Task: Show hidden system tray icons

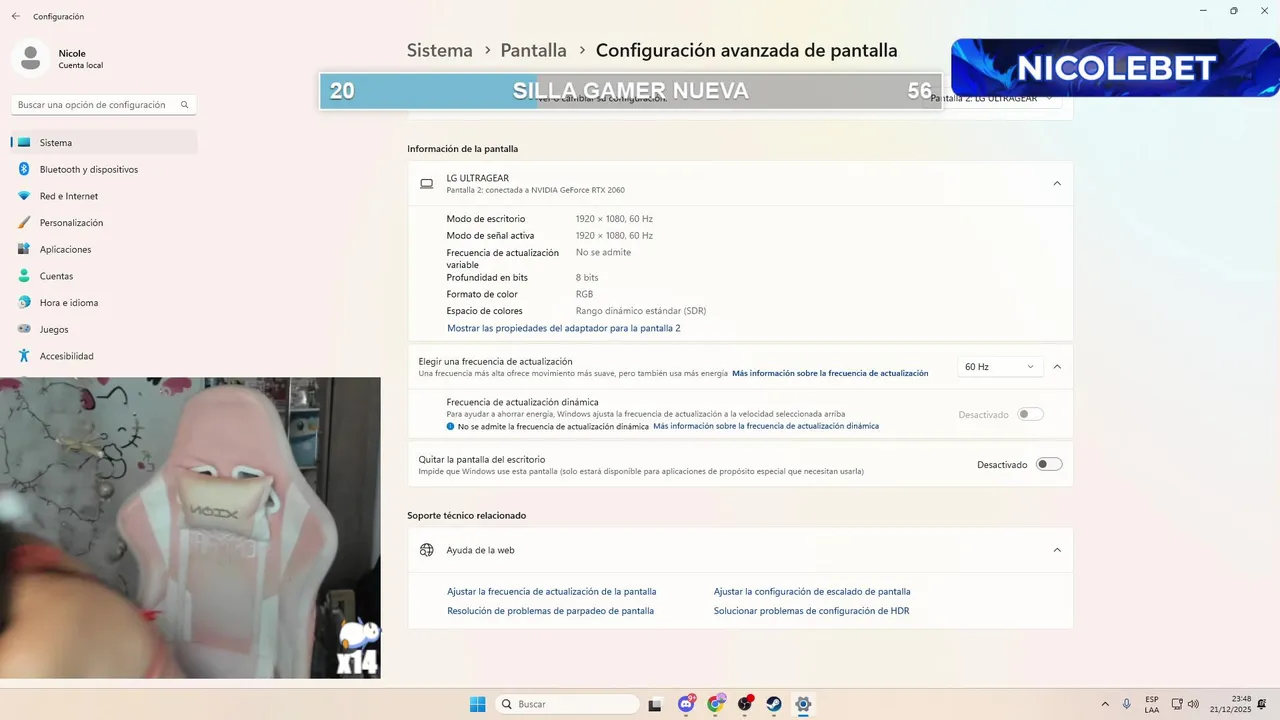Action: click(1105, 704)
